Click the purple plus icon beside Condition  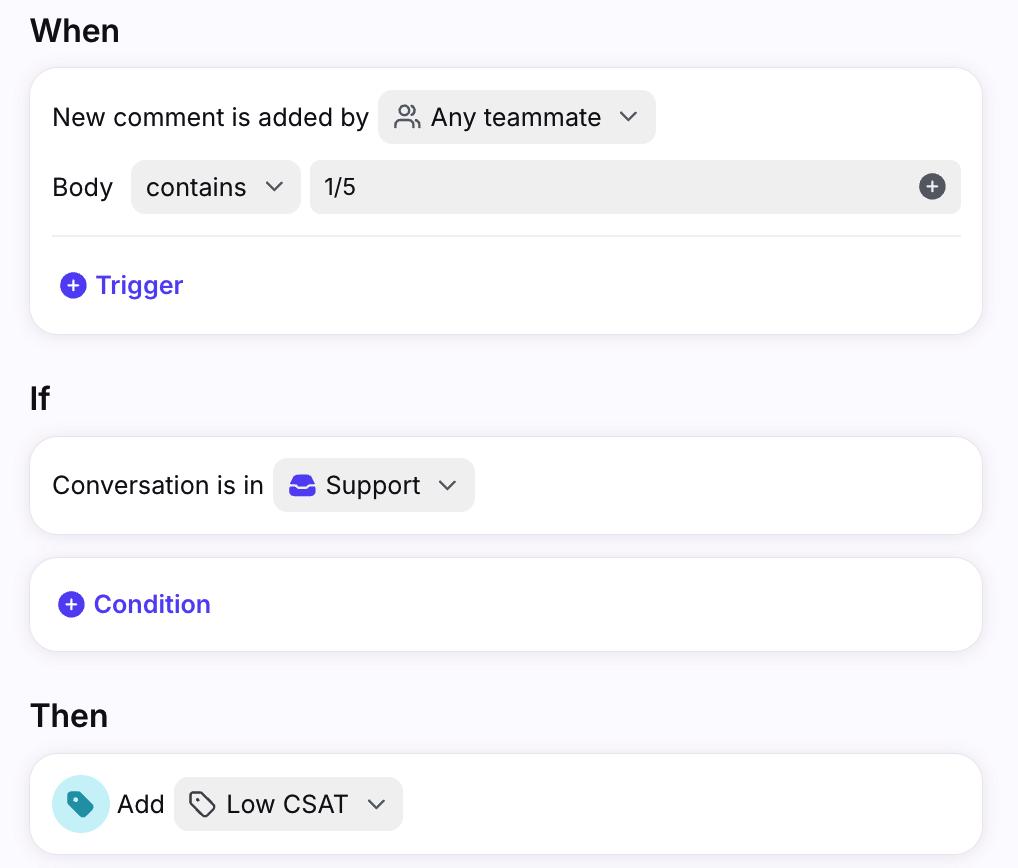(71, 605)
